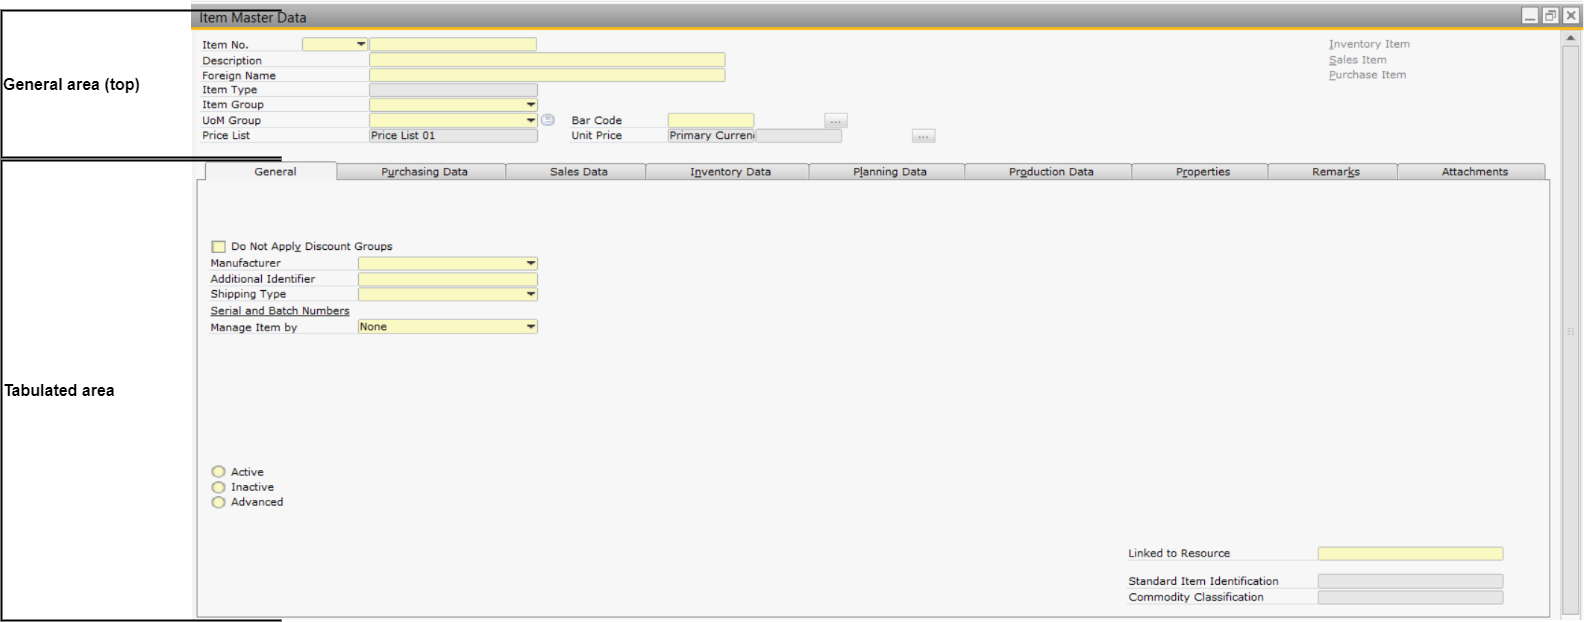Screen dimensions: 1584x622
Task: Switch to the Purchasing Data tab
Action: click(424, 172)
